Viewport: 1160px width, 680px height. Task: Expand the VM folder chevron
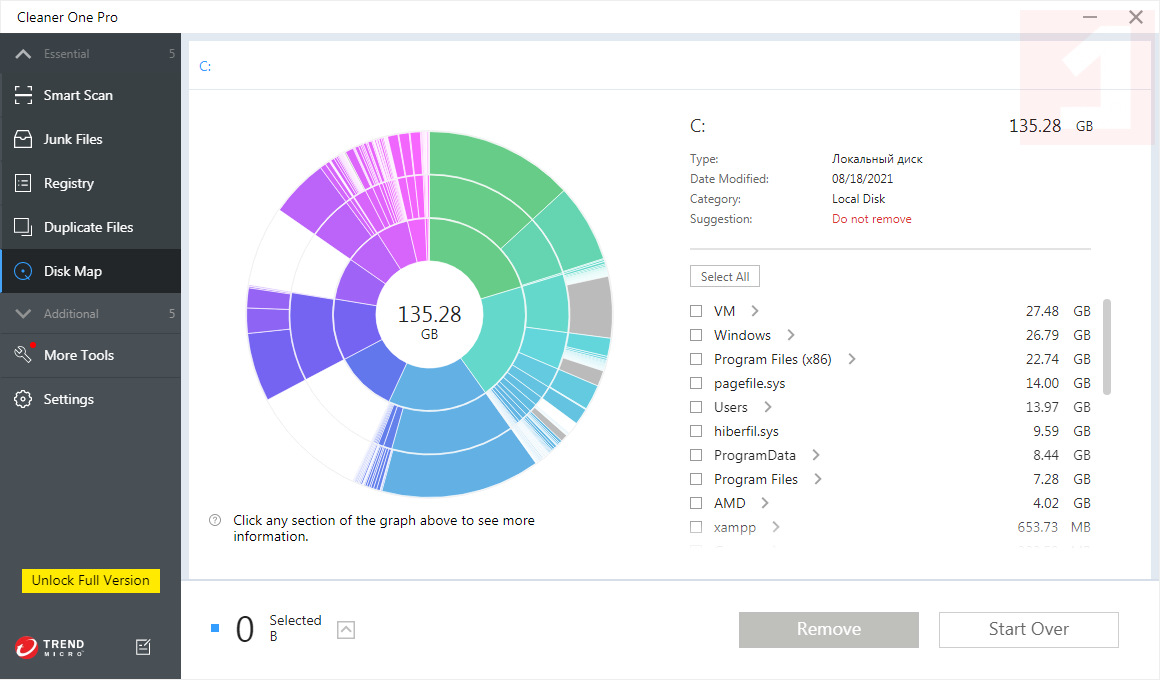[755, 311]
